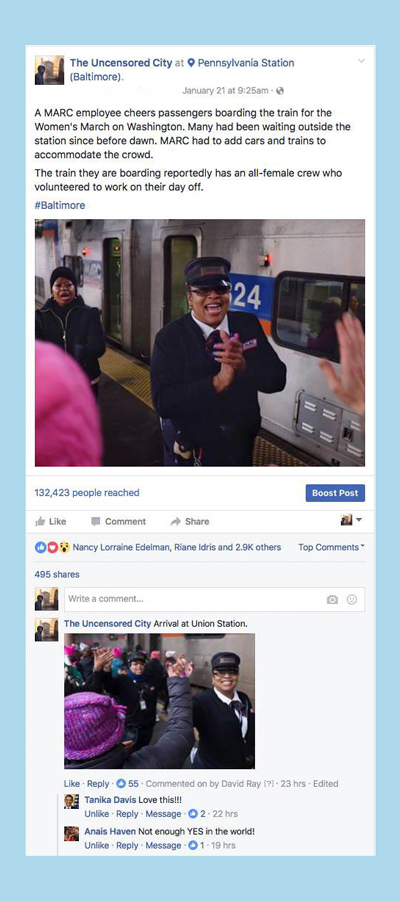Screen dimensions: 400x901
Task: Open the main MARC employee photo
Action: tap(199, 342)
